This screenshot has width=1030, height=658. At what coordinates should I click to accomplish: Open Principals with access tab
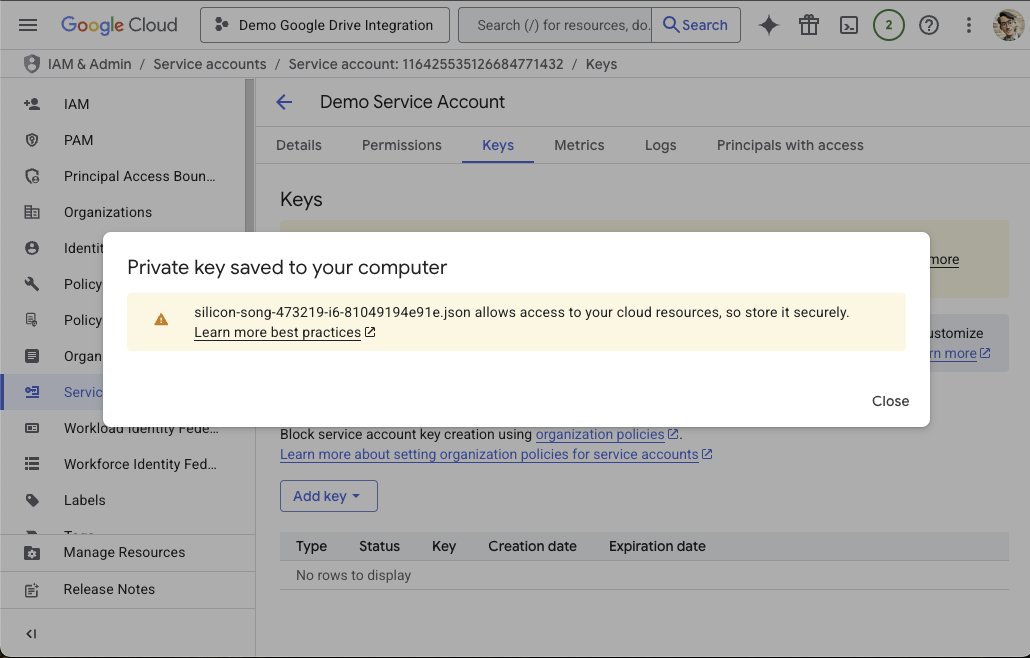coord(790,145)
